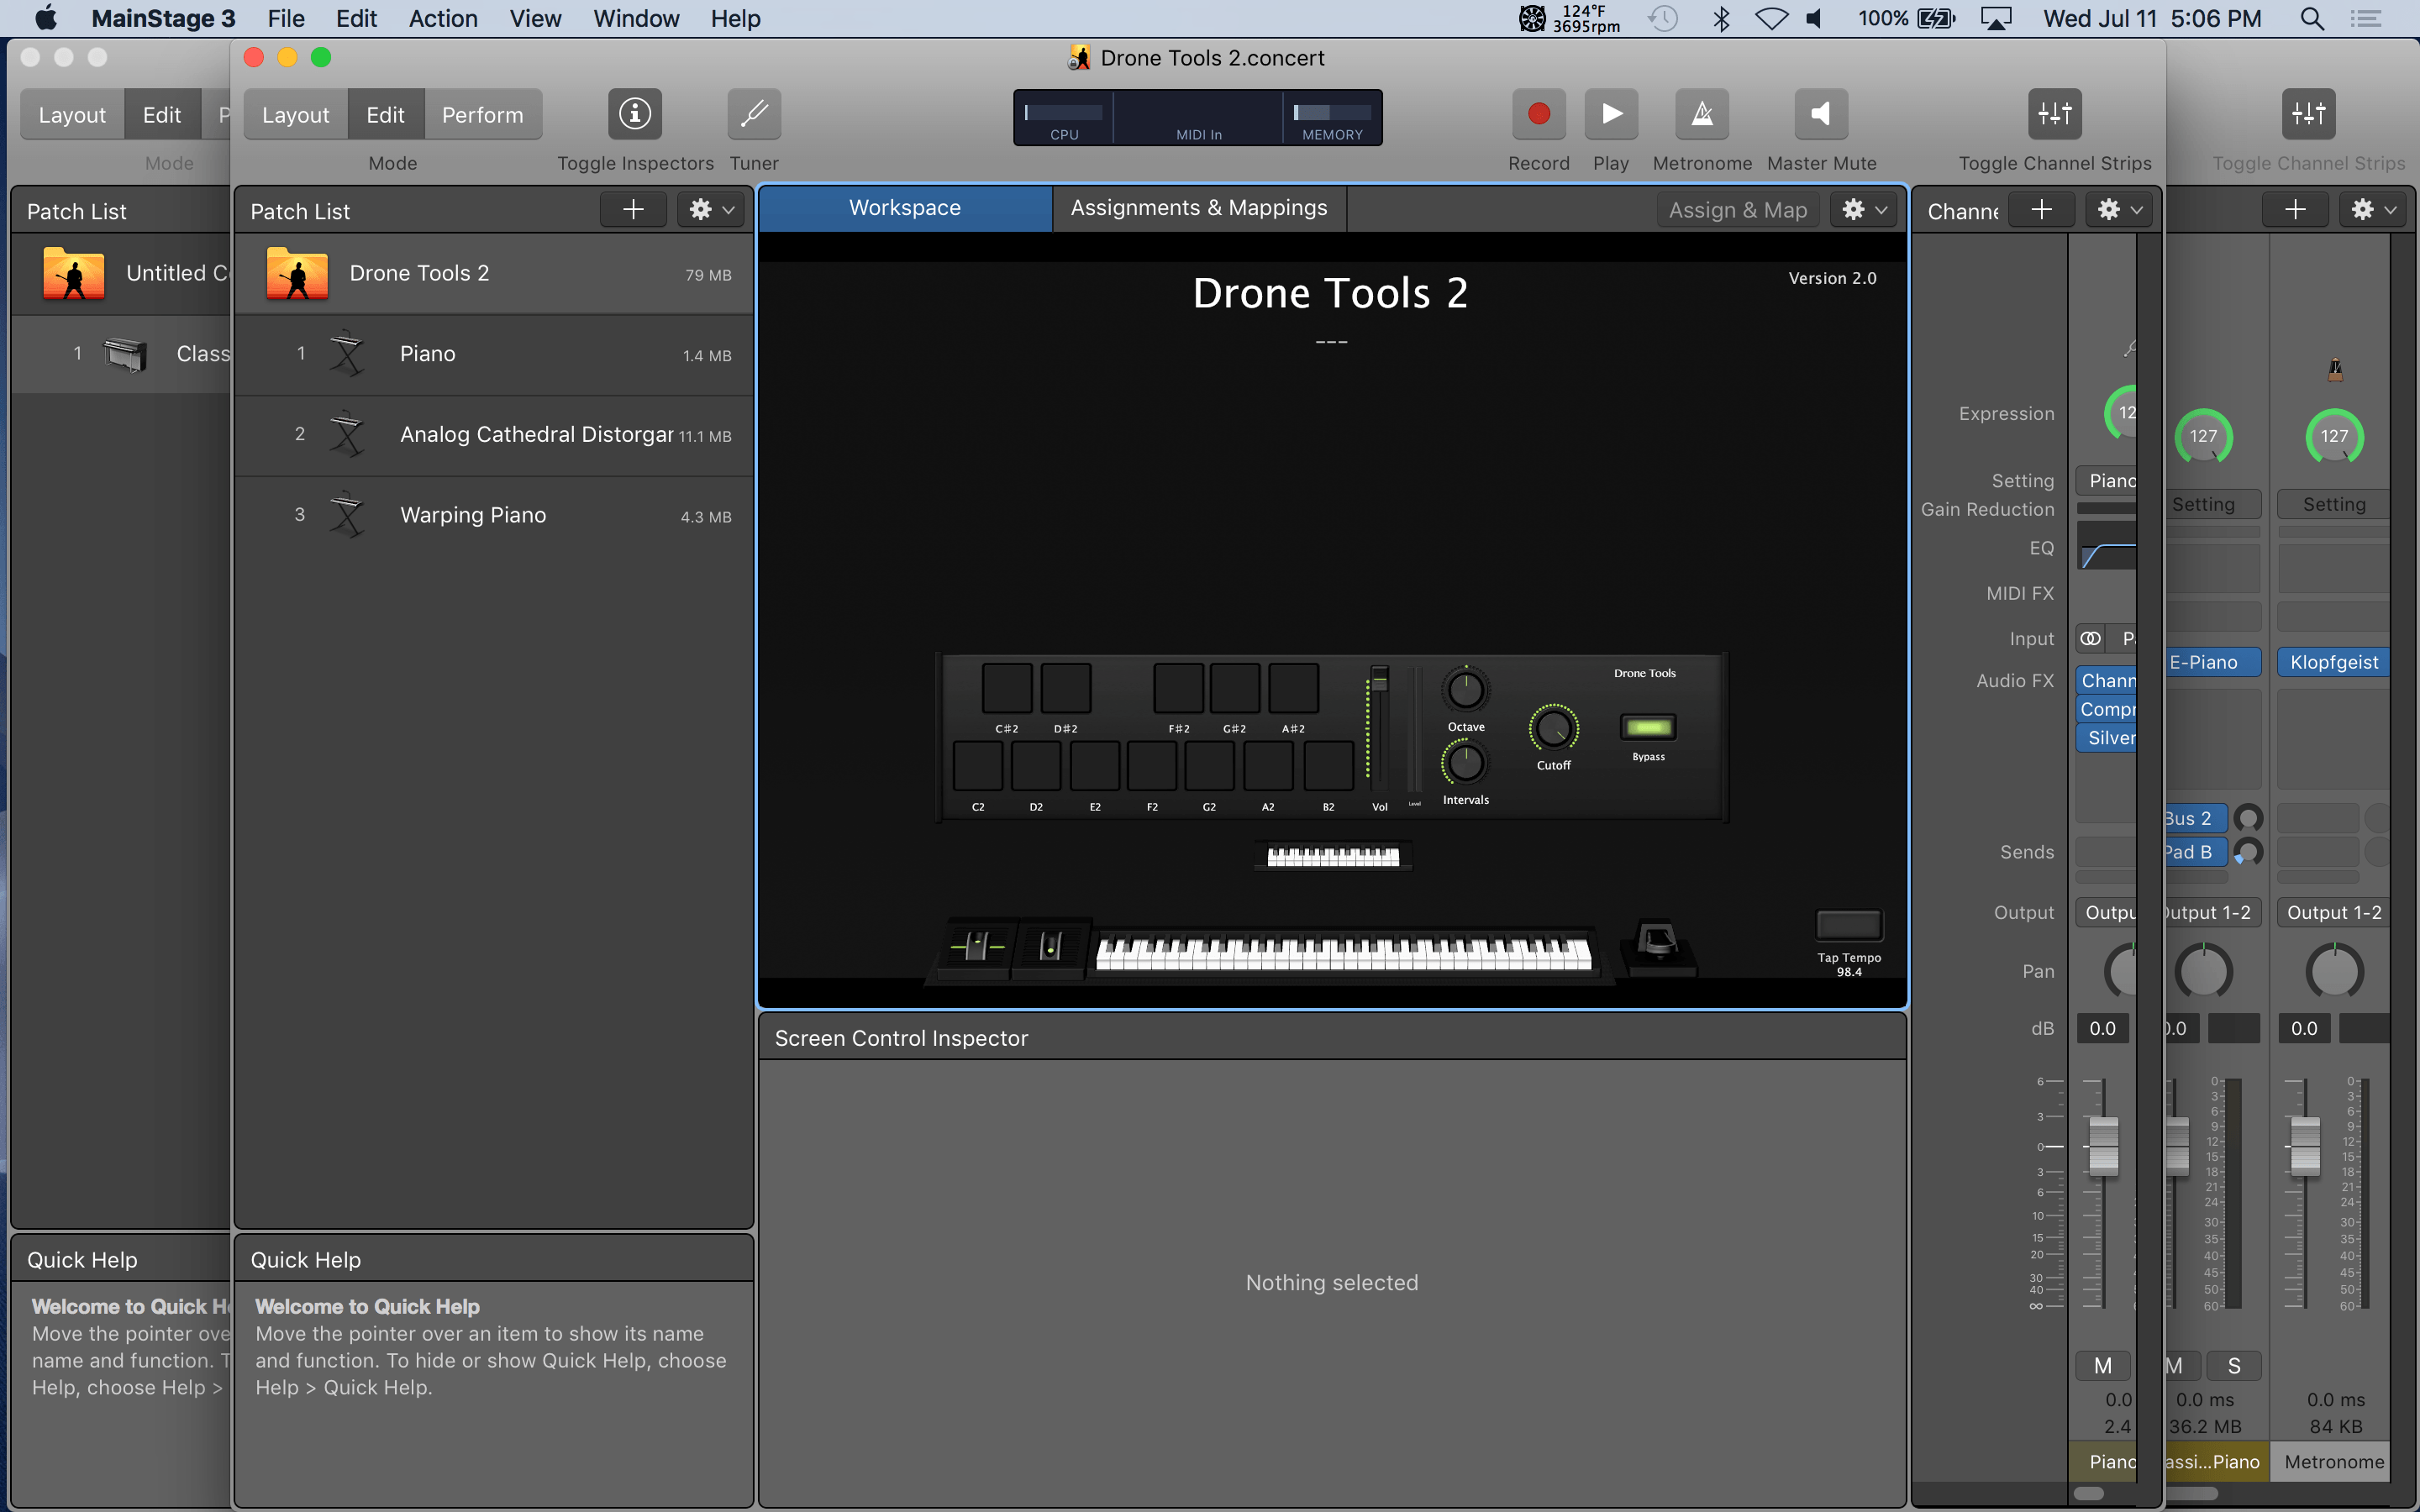Screen dimensions: 2420x1512
Task: Click the Metronome strip pan knob
Action: pyautogui.click(x=2334, y=972)
